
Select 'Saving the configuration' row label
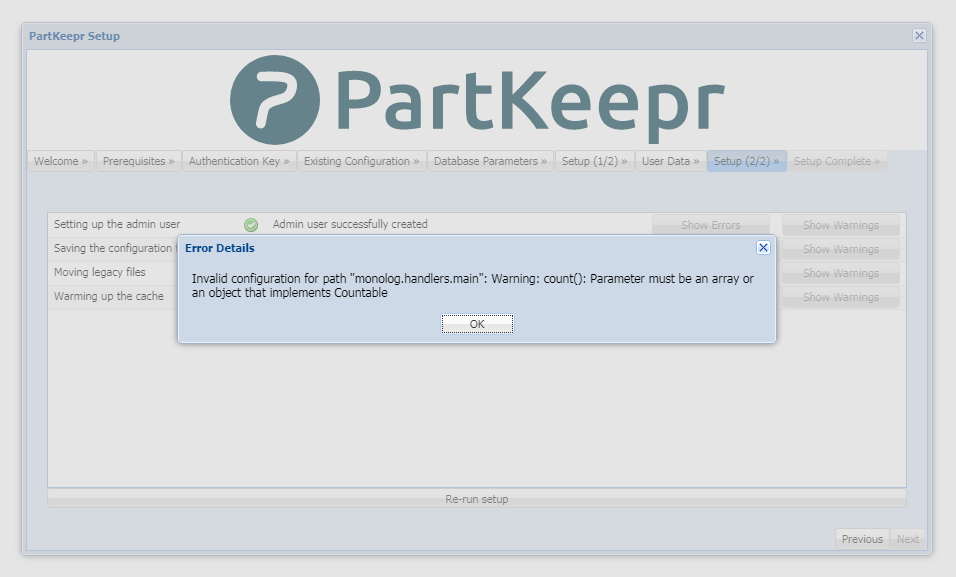(113, 248)
